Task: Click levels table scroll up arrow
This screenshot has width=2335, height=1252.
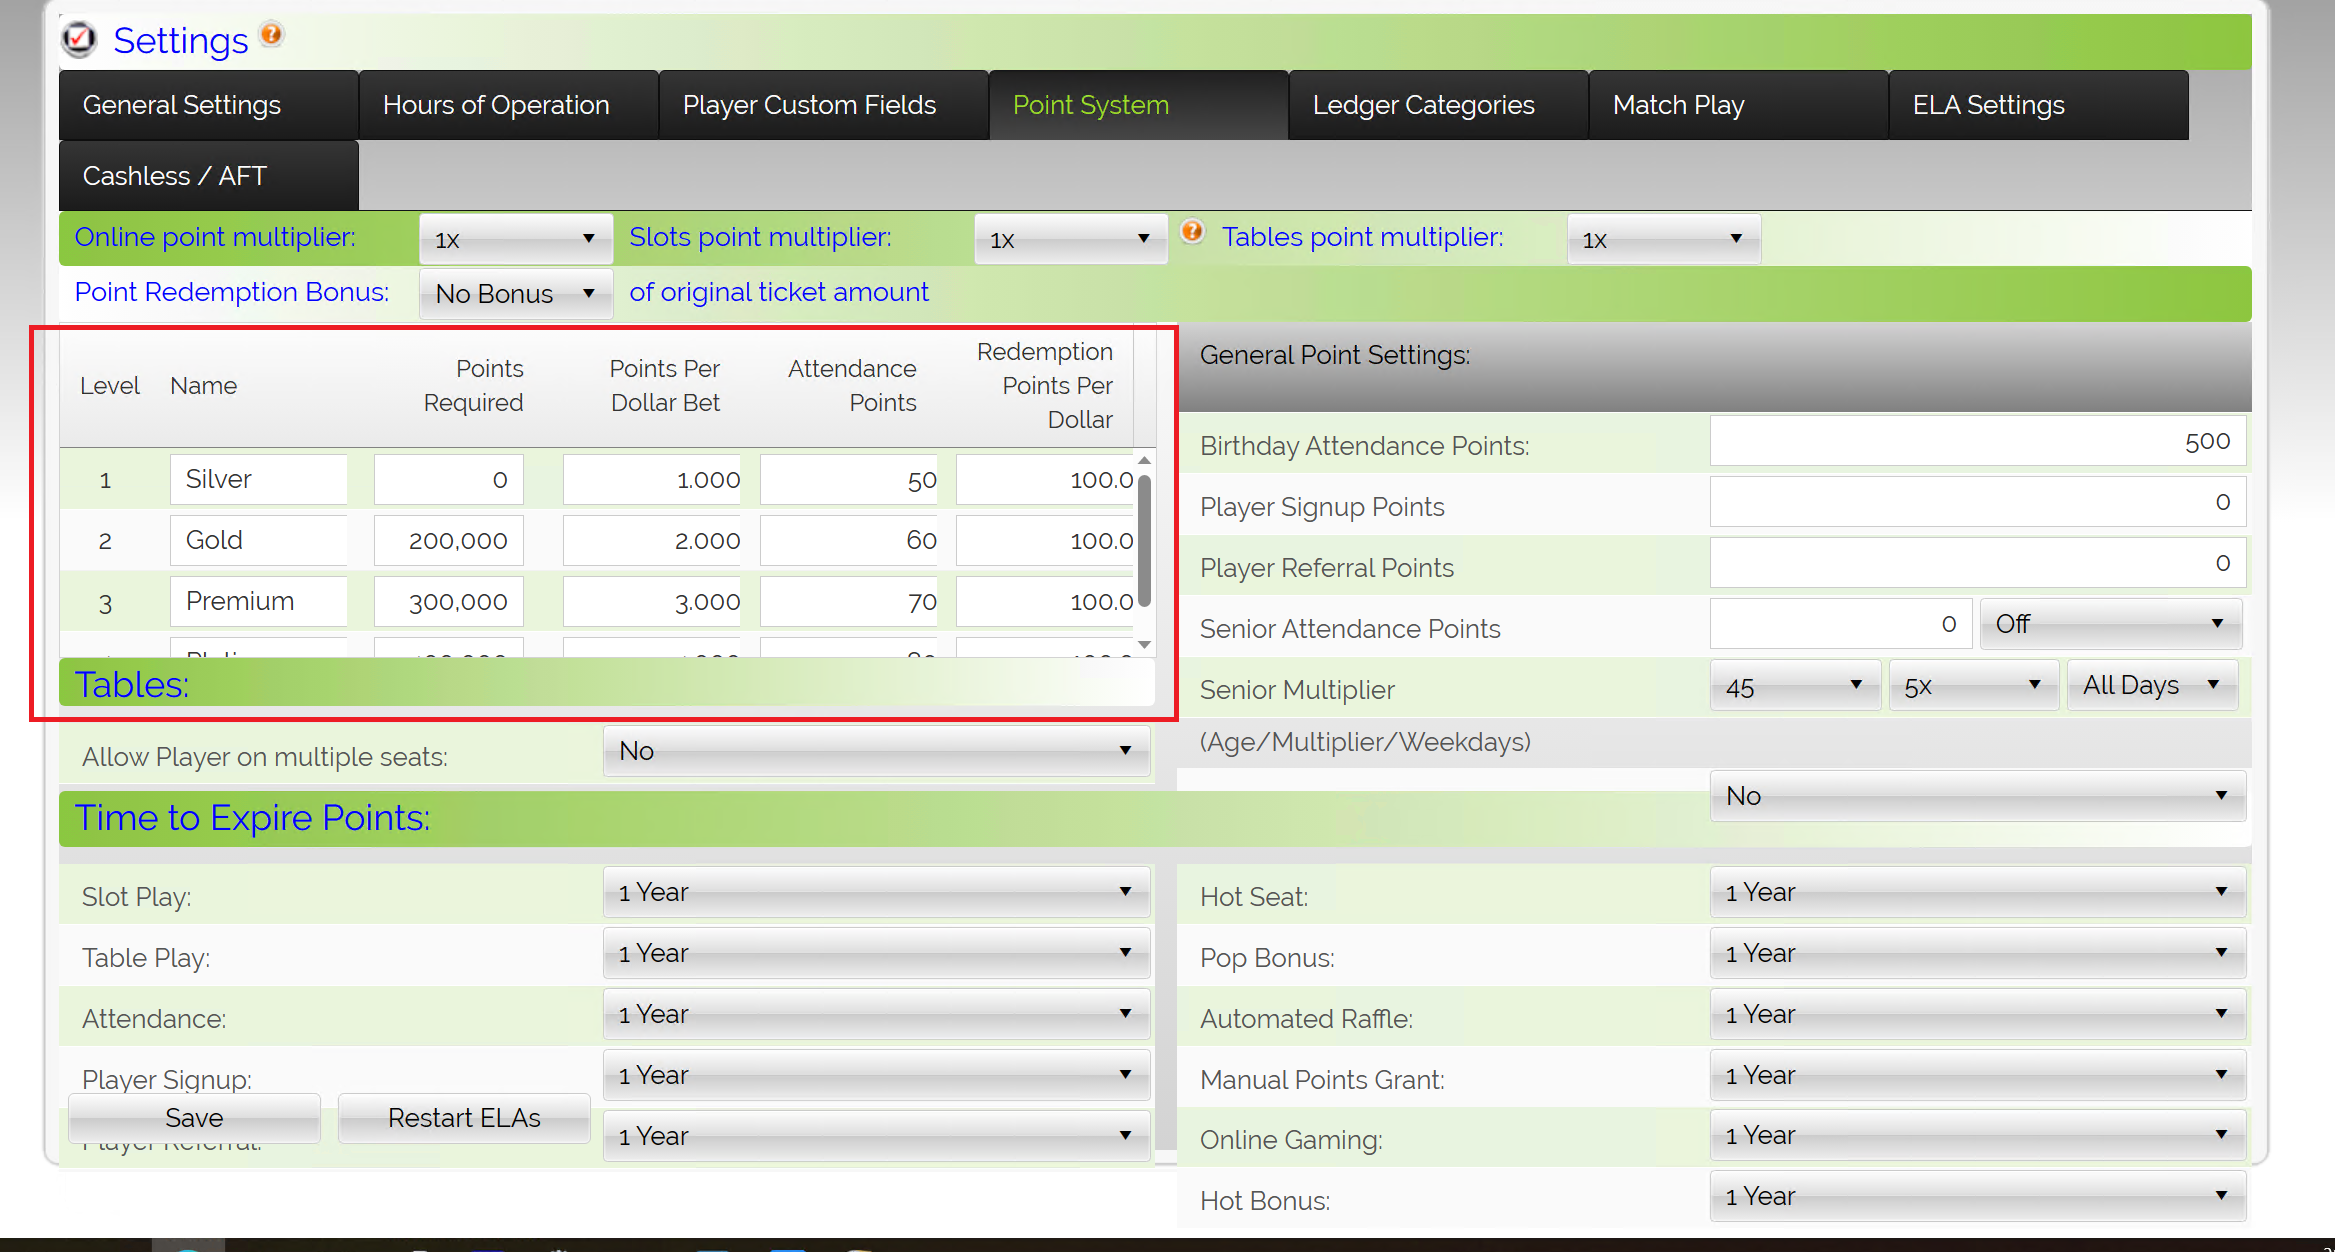Action: point(1144,460)
